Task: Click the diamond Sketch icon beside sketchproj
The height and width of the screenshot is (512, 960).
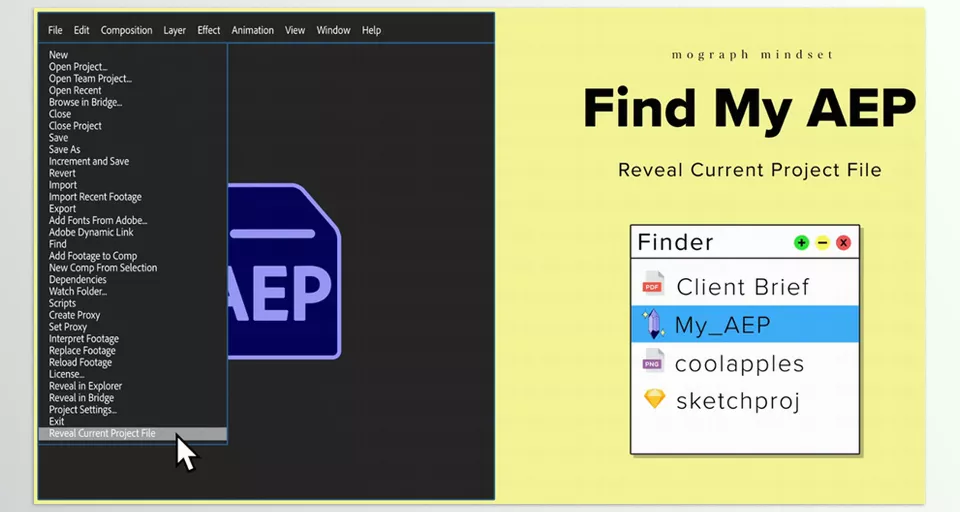Action: point(654,399)
